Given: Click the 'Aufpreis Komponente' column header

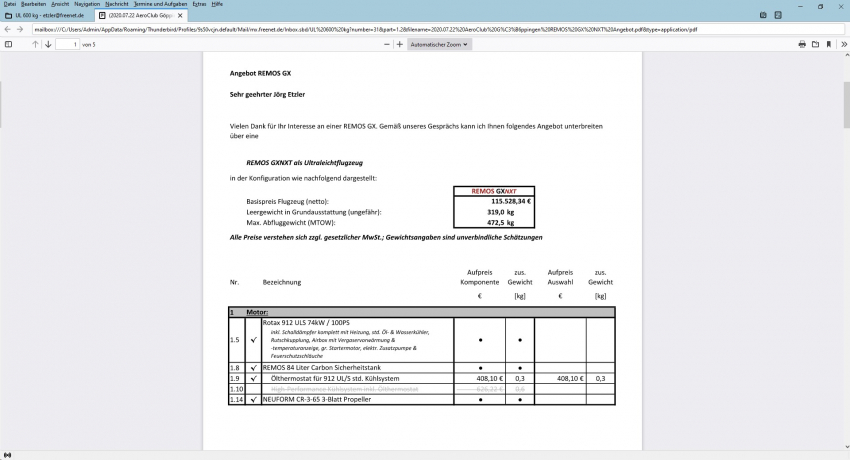Looking at the screenshot, I should coord(479,277).
